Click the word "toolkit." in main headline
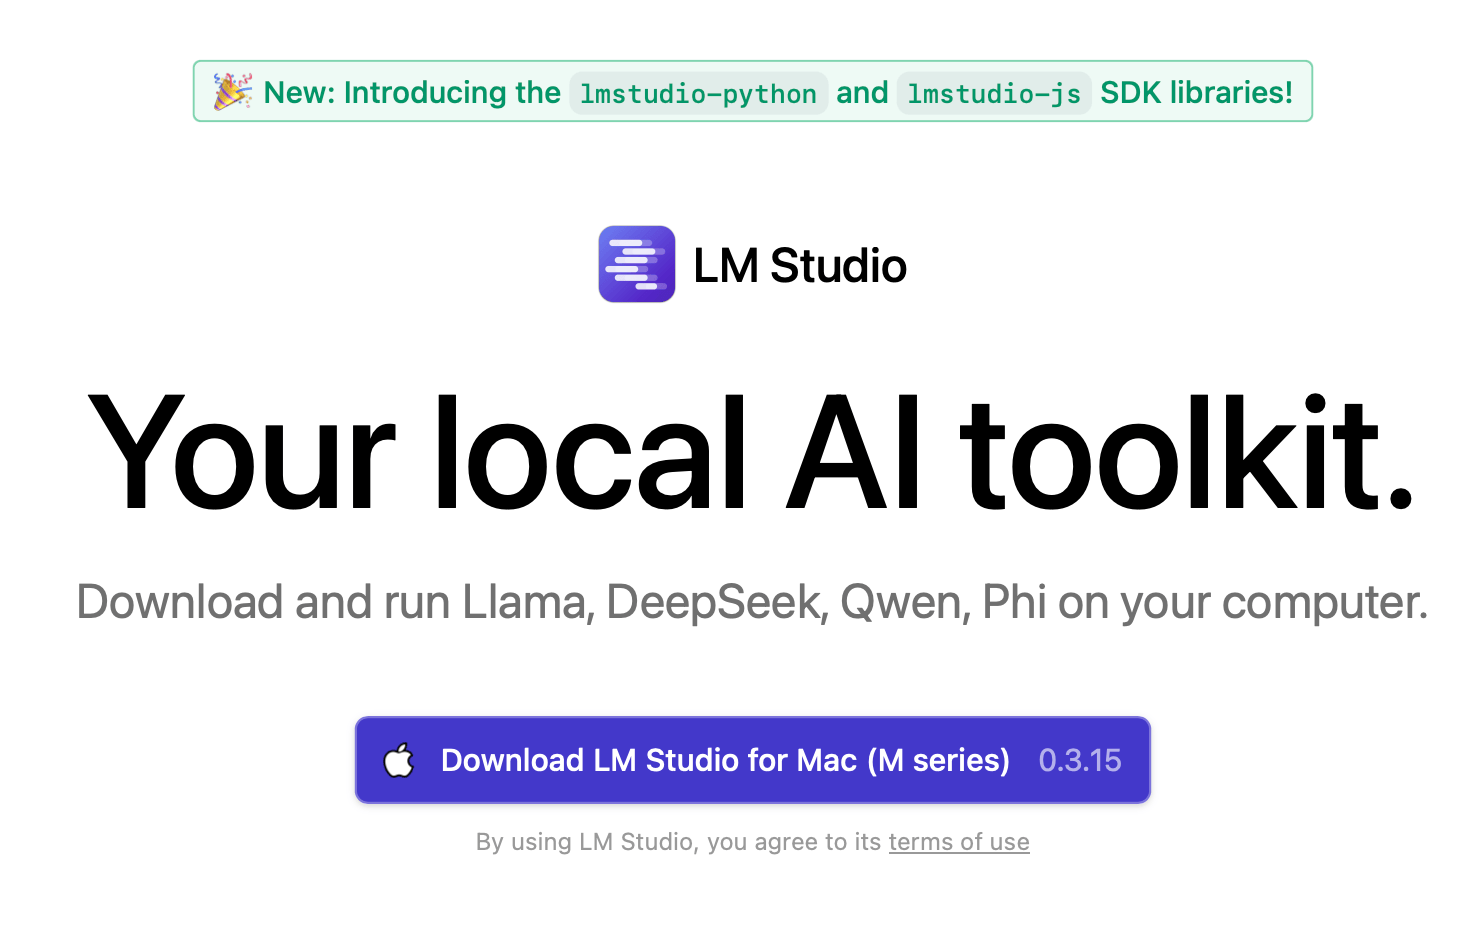 1187,455
